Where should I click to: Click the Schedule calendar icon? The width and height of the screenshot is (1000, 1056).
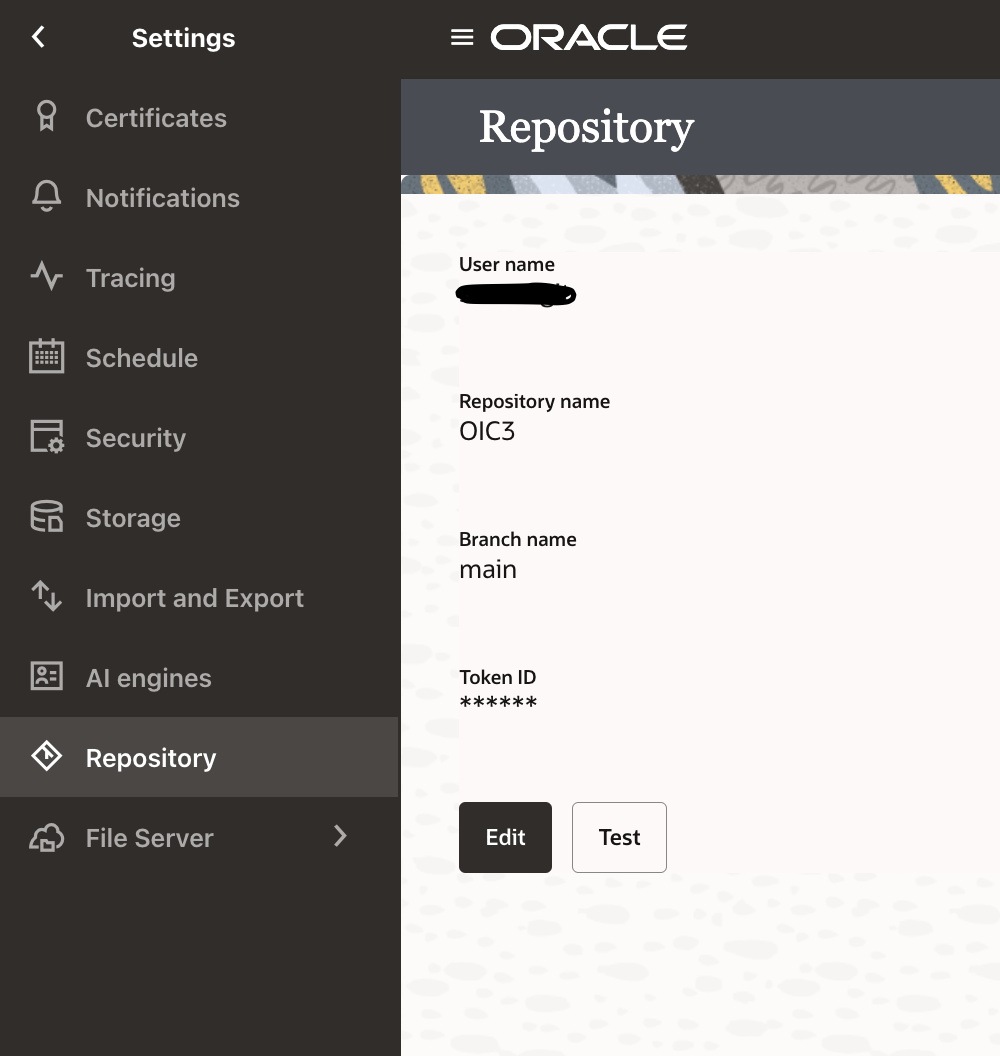coord(46,356)
